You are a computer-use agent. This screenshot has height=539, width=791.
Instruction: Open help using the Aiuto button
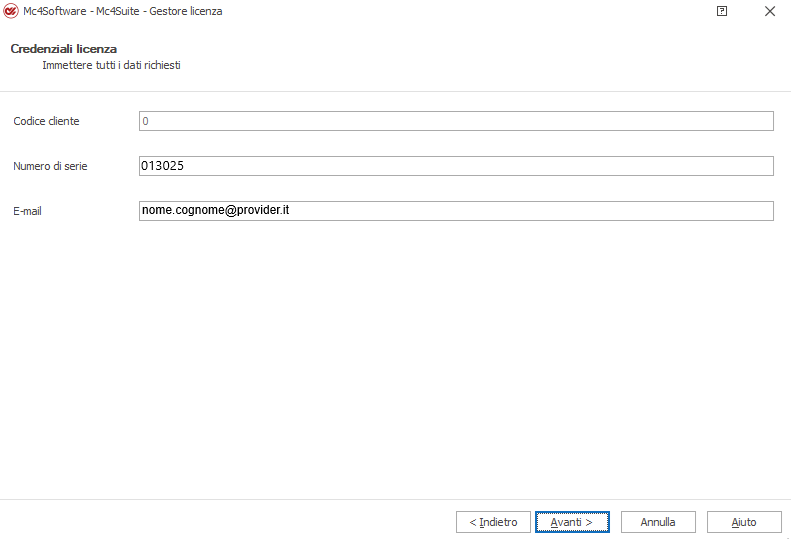(x=743, y=522)
